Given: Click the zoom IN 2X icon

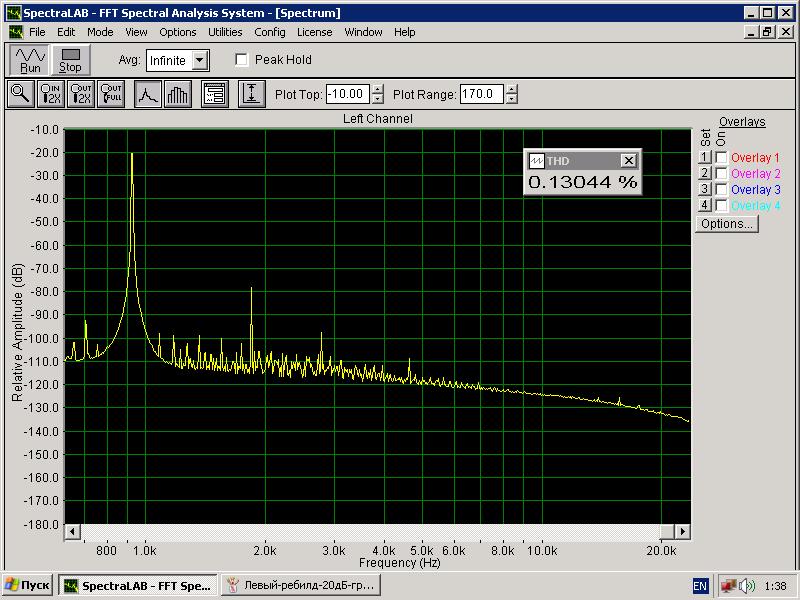Looking at the screenshot, I should point(51,94).
